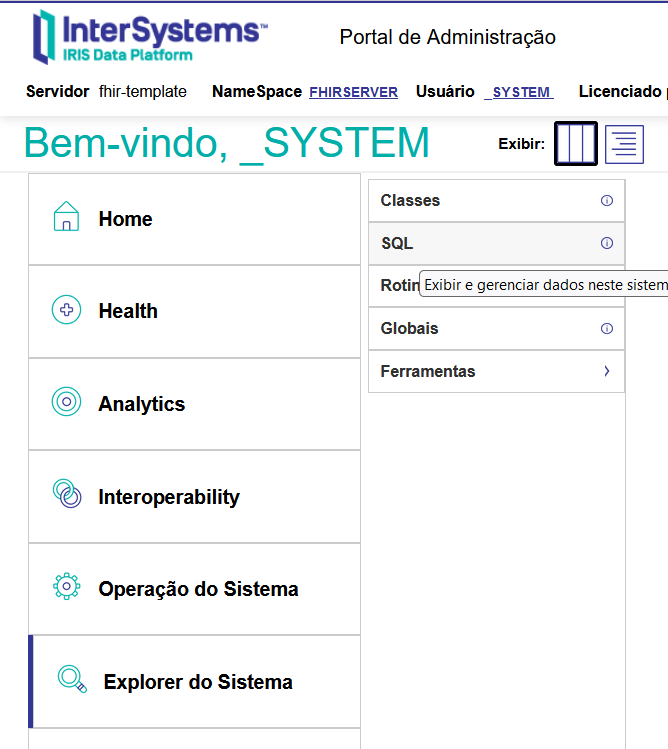Switch to list view display mode

coord(624,144)
